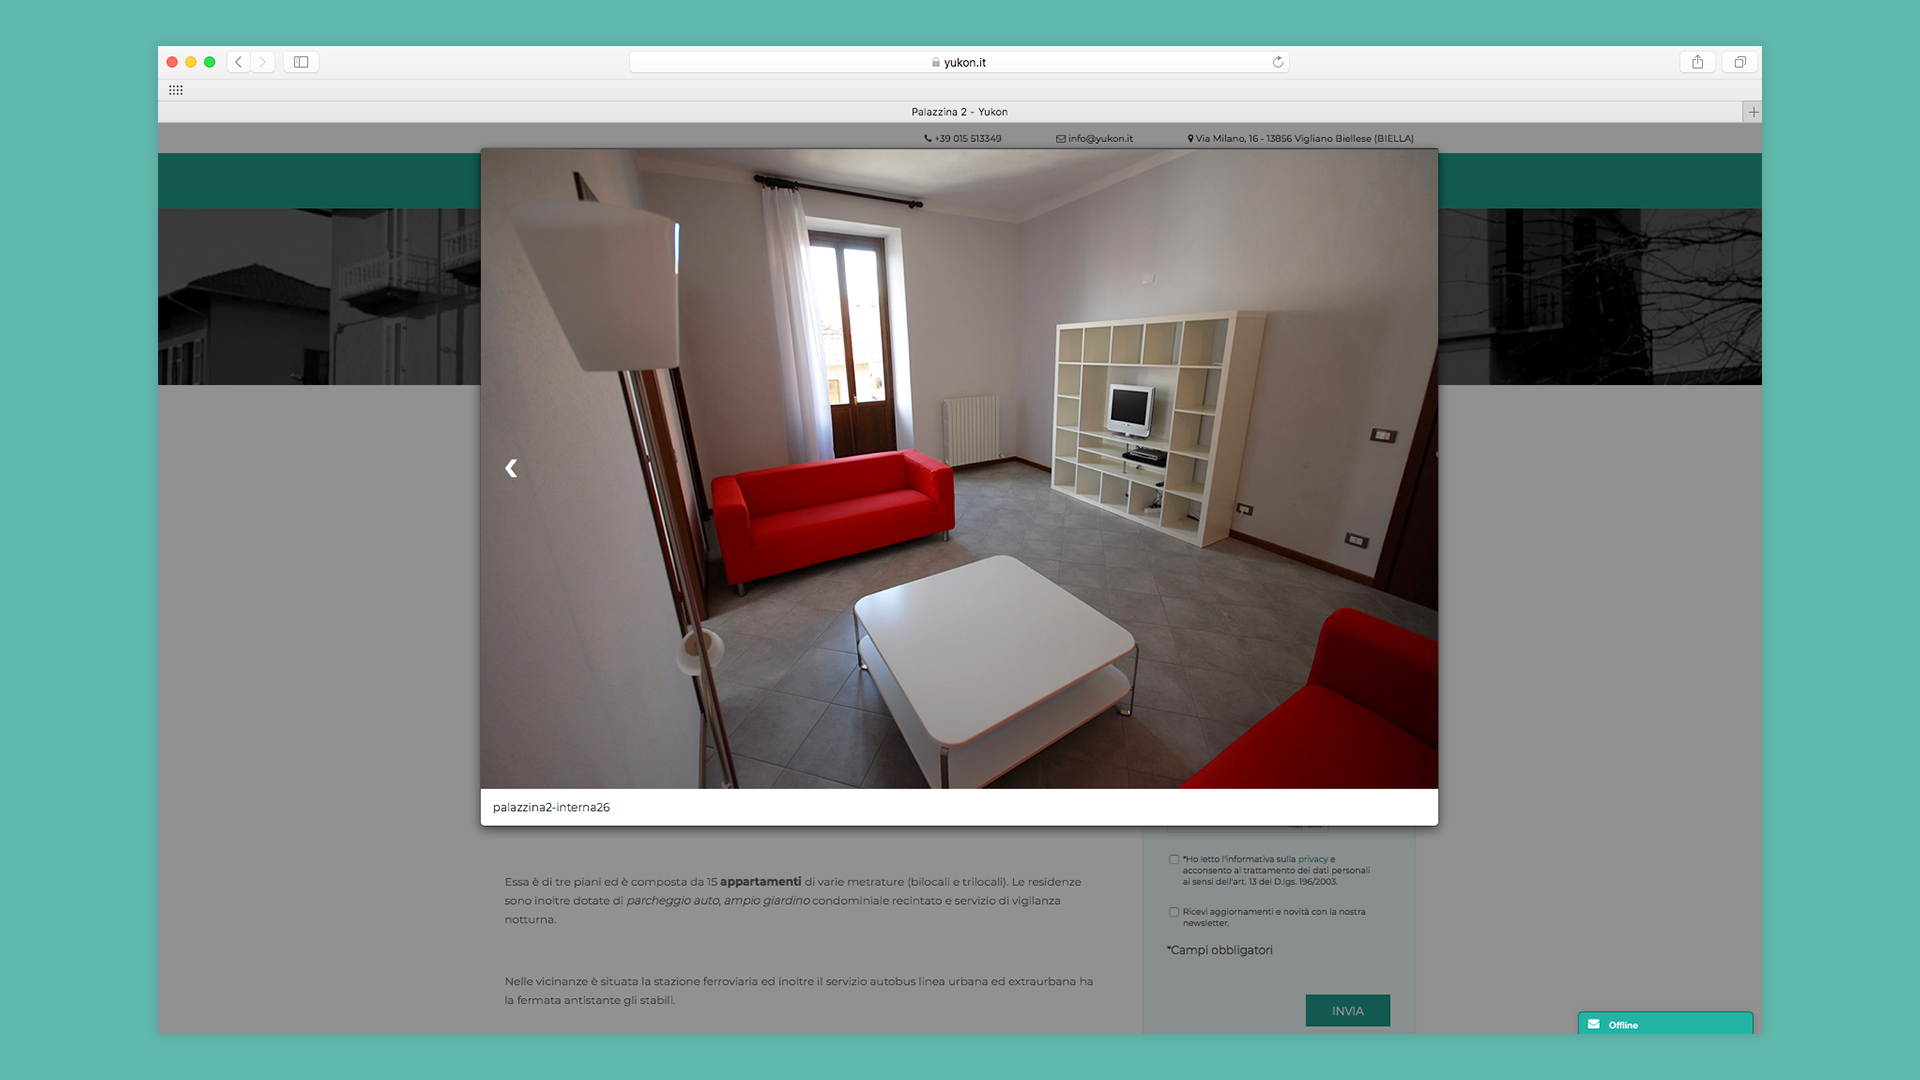Click the lock icon in address bar
The width and height of the screenshot is (1920, 1080).
936,62
